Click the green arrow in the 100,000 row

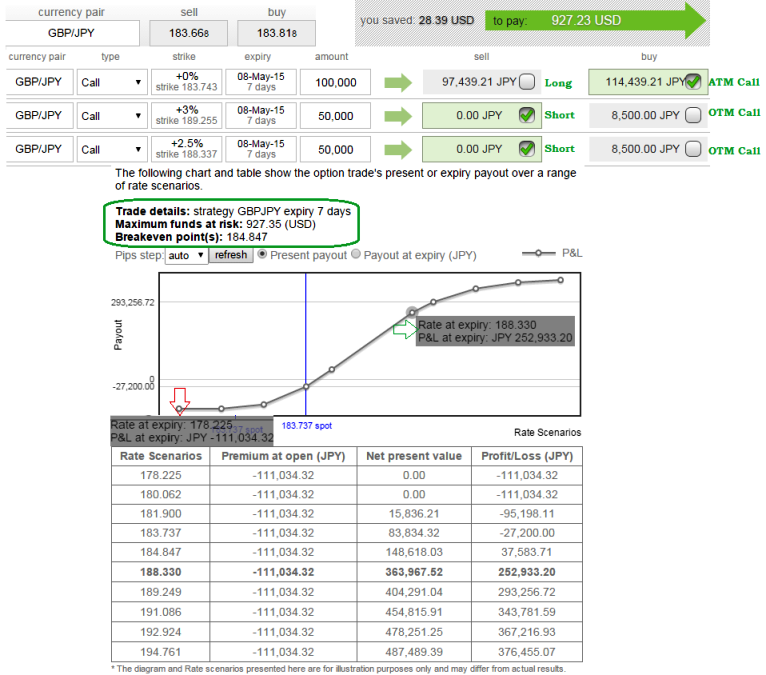point(398,83)
